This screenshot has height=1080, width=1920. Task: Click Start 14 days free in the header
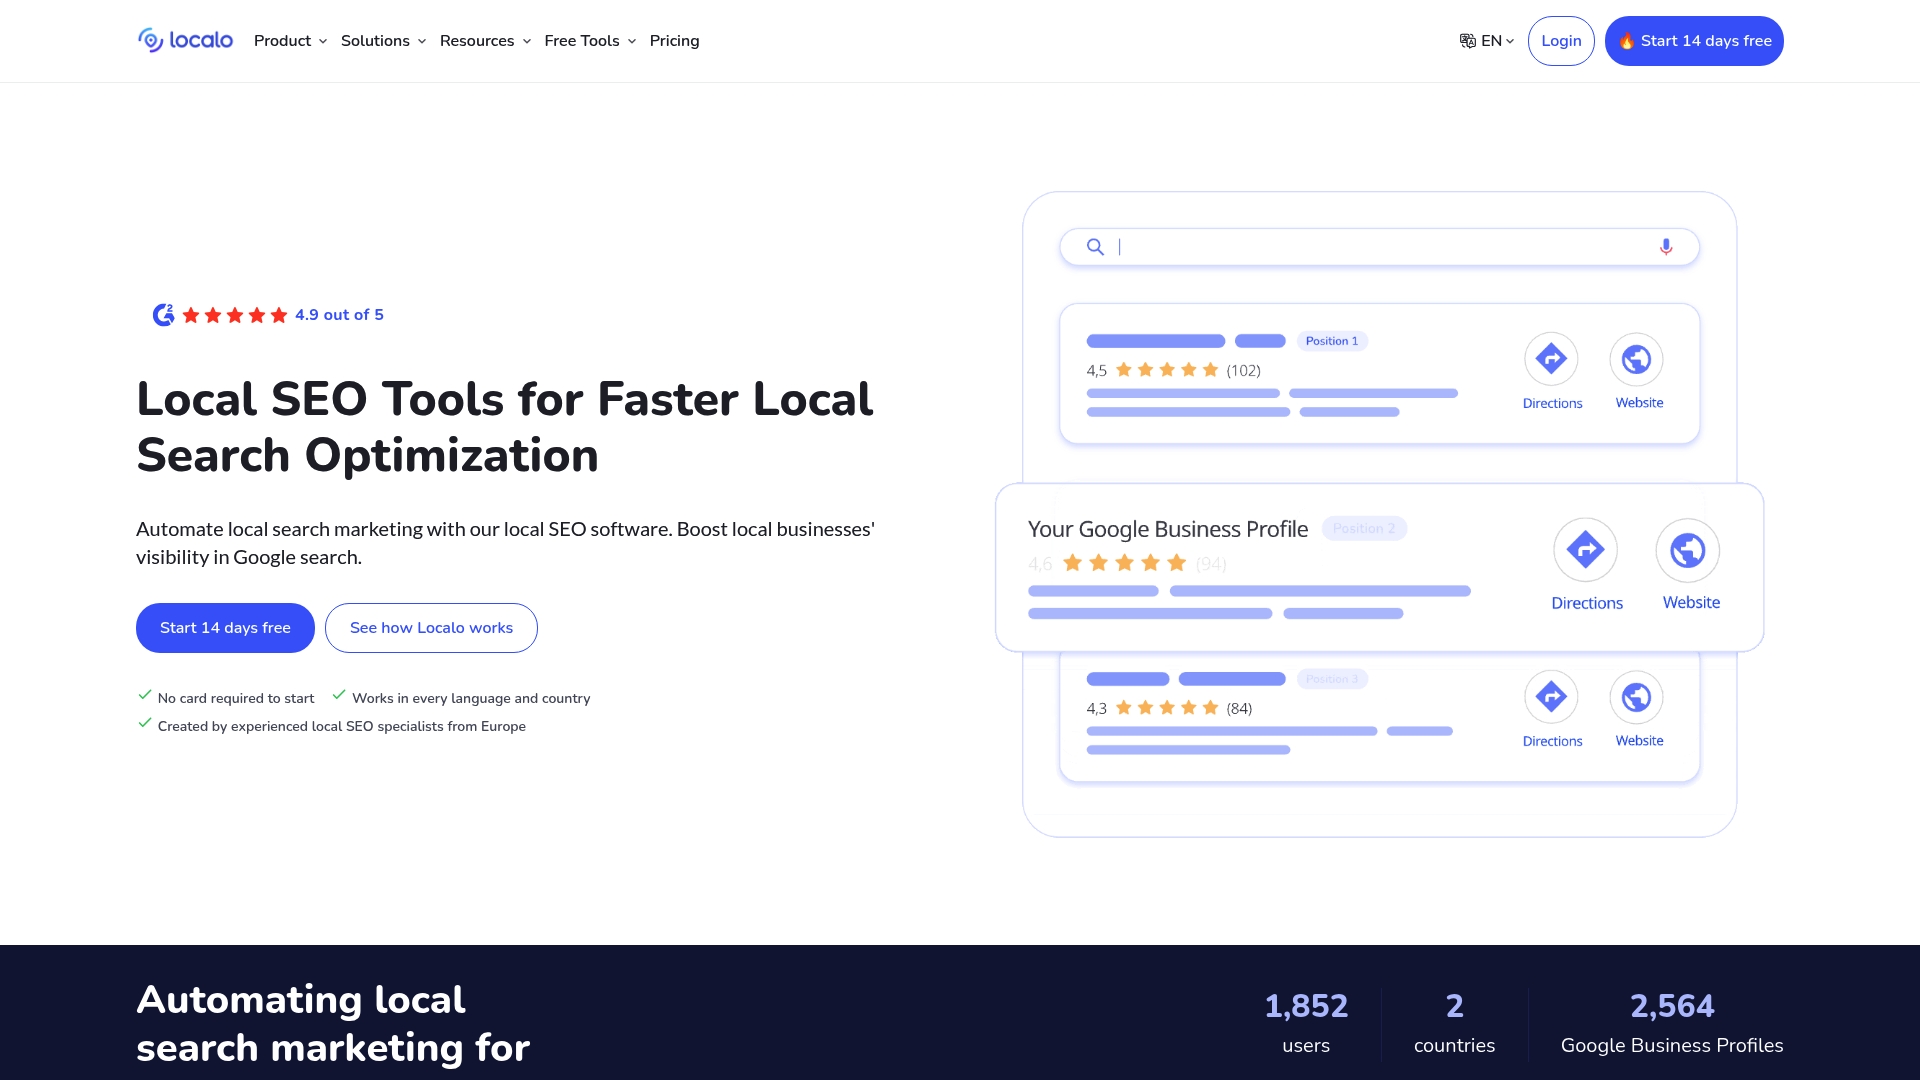click(1693, 41)
